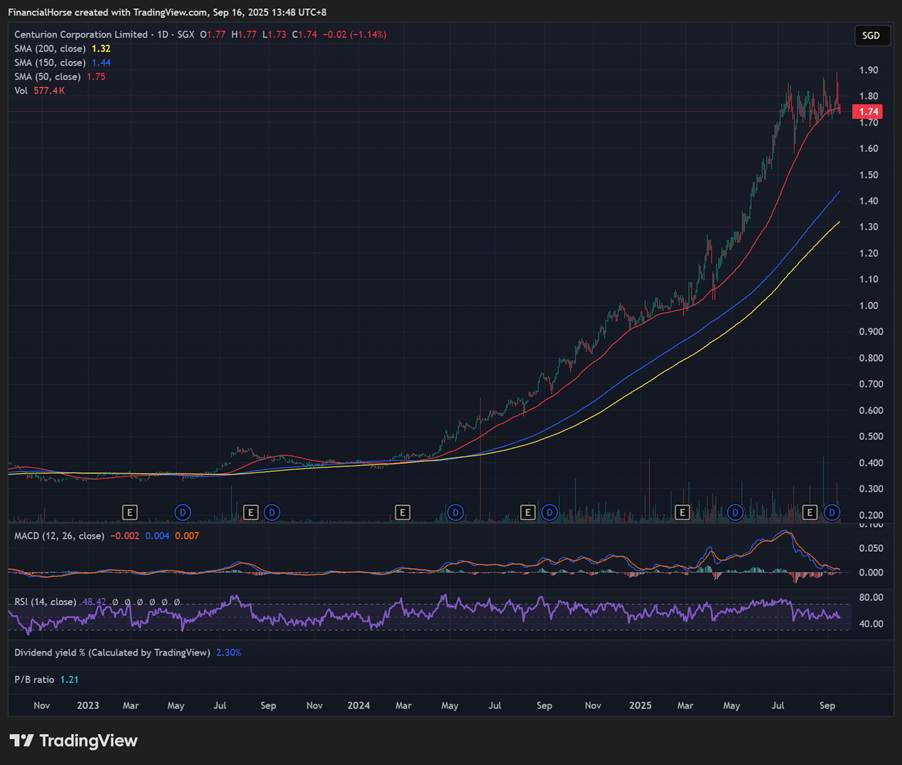Select the SMA (50, close) indicator legend

pyautogui.click(x=48, y=76)
